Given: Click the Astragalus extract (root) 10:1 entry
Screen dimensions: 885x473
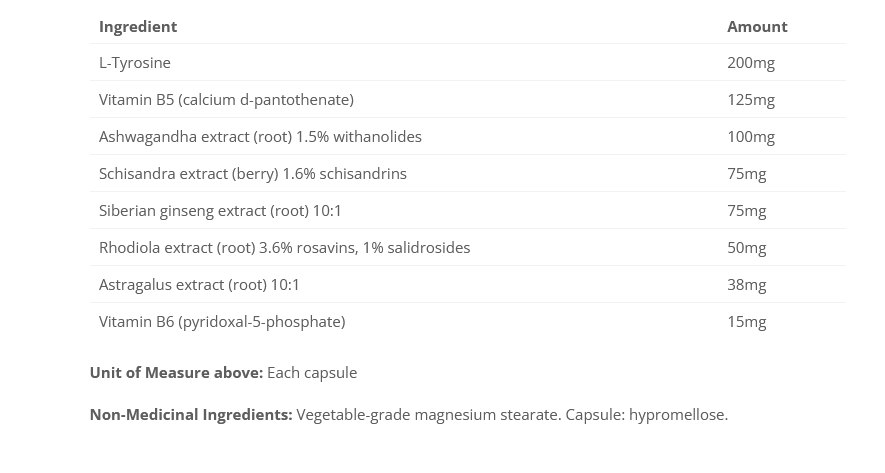Looking at the screenshot, I should pyautogui.click(x=199, y=285).
